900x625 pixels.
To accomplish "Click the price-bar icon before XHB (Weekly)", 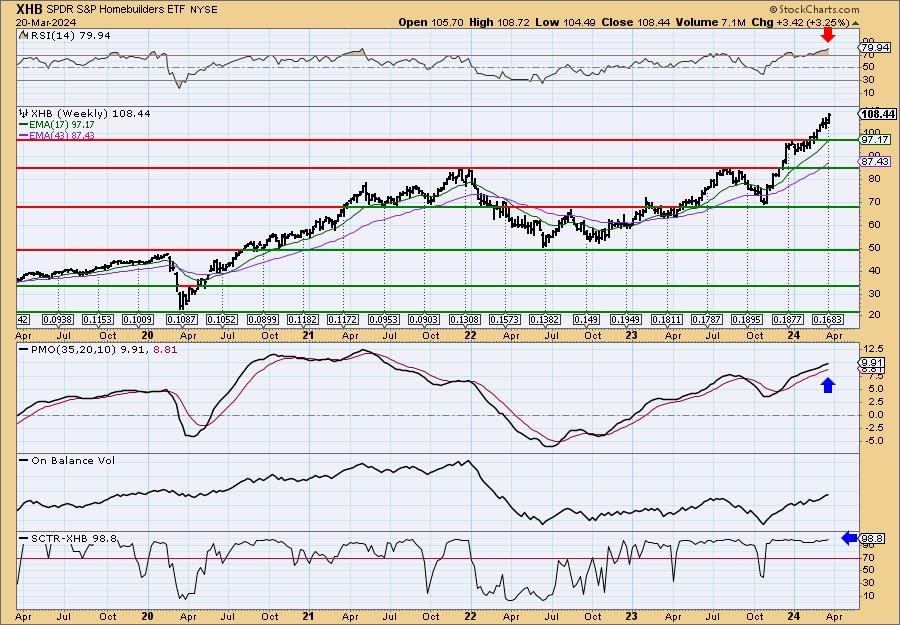I will [24, 114].
